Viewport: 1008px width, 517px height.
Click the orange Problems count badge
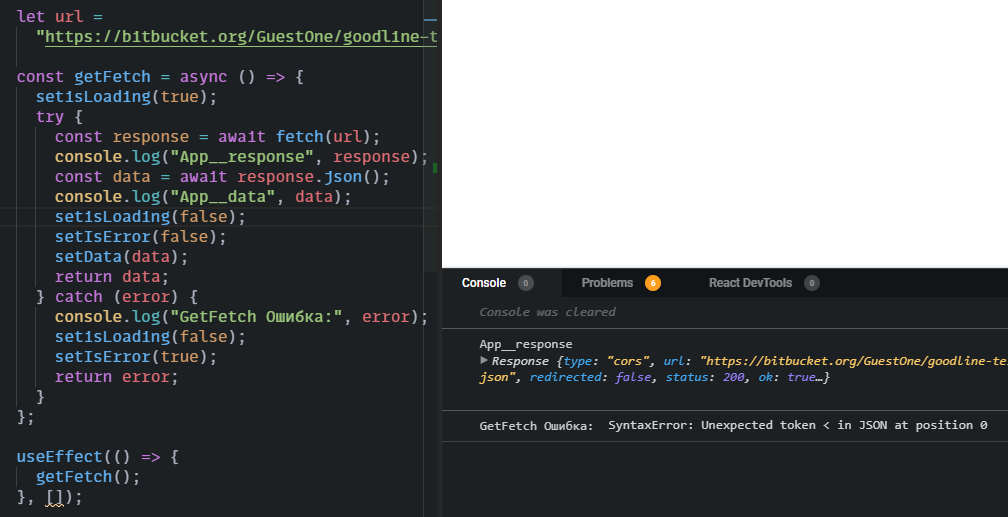[652, 283]
